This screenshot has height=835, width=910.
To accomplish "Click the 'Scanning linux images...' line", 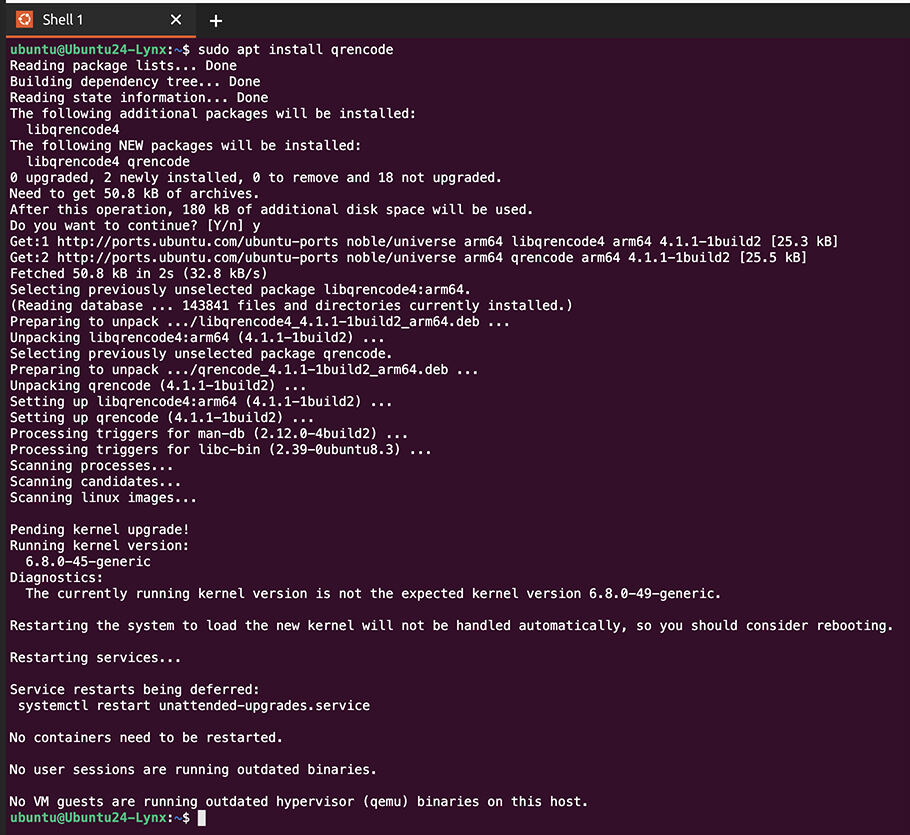I will (103, 498).
